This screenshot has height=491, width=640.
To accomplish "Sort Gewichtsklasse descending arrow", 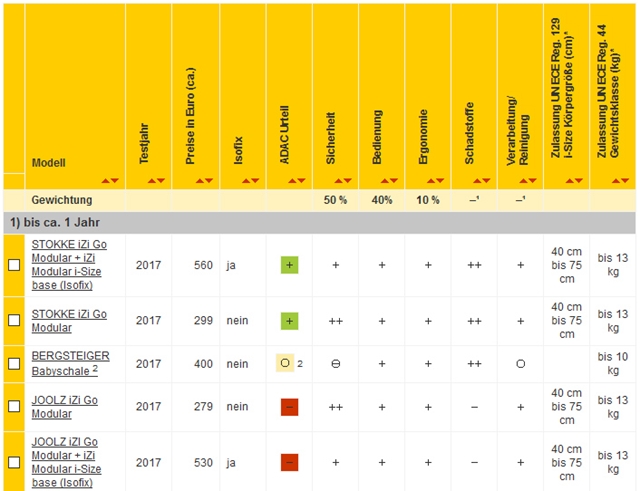I will click(625, 180).
